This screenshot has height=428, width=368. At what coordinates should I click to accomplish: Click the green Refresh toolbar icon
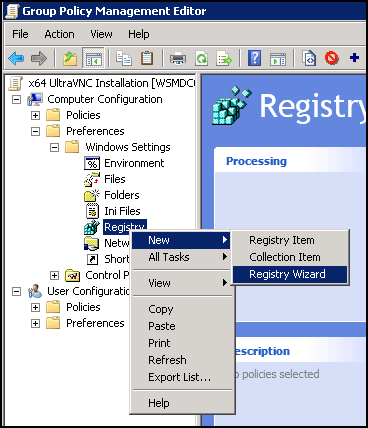tap(201, 59)
